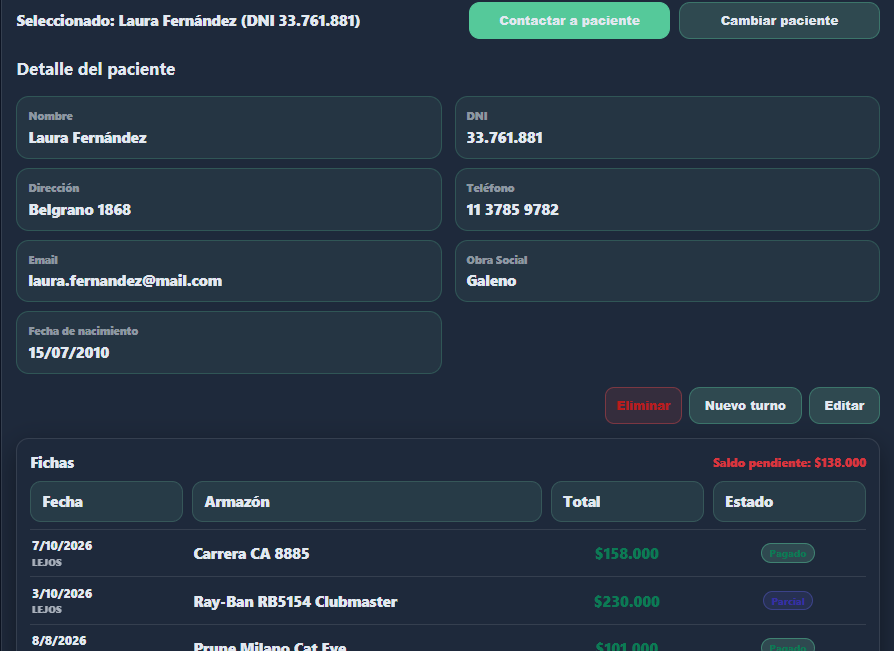This screenshot has width=894, height=651.
Task: Select the Nombre field Laura Fernández
Action: pyautogui.click(x=229, y=128)
